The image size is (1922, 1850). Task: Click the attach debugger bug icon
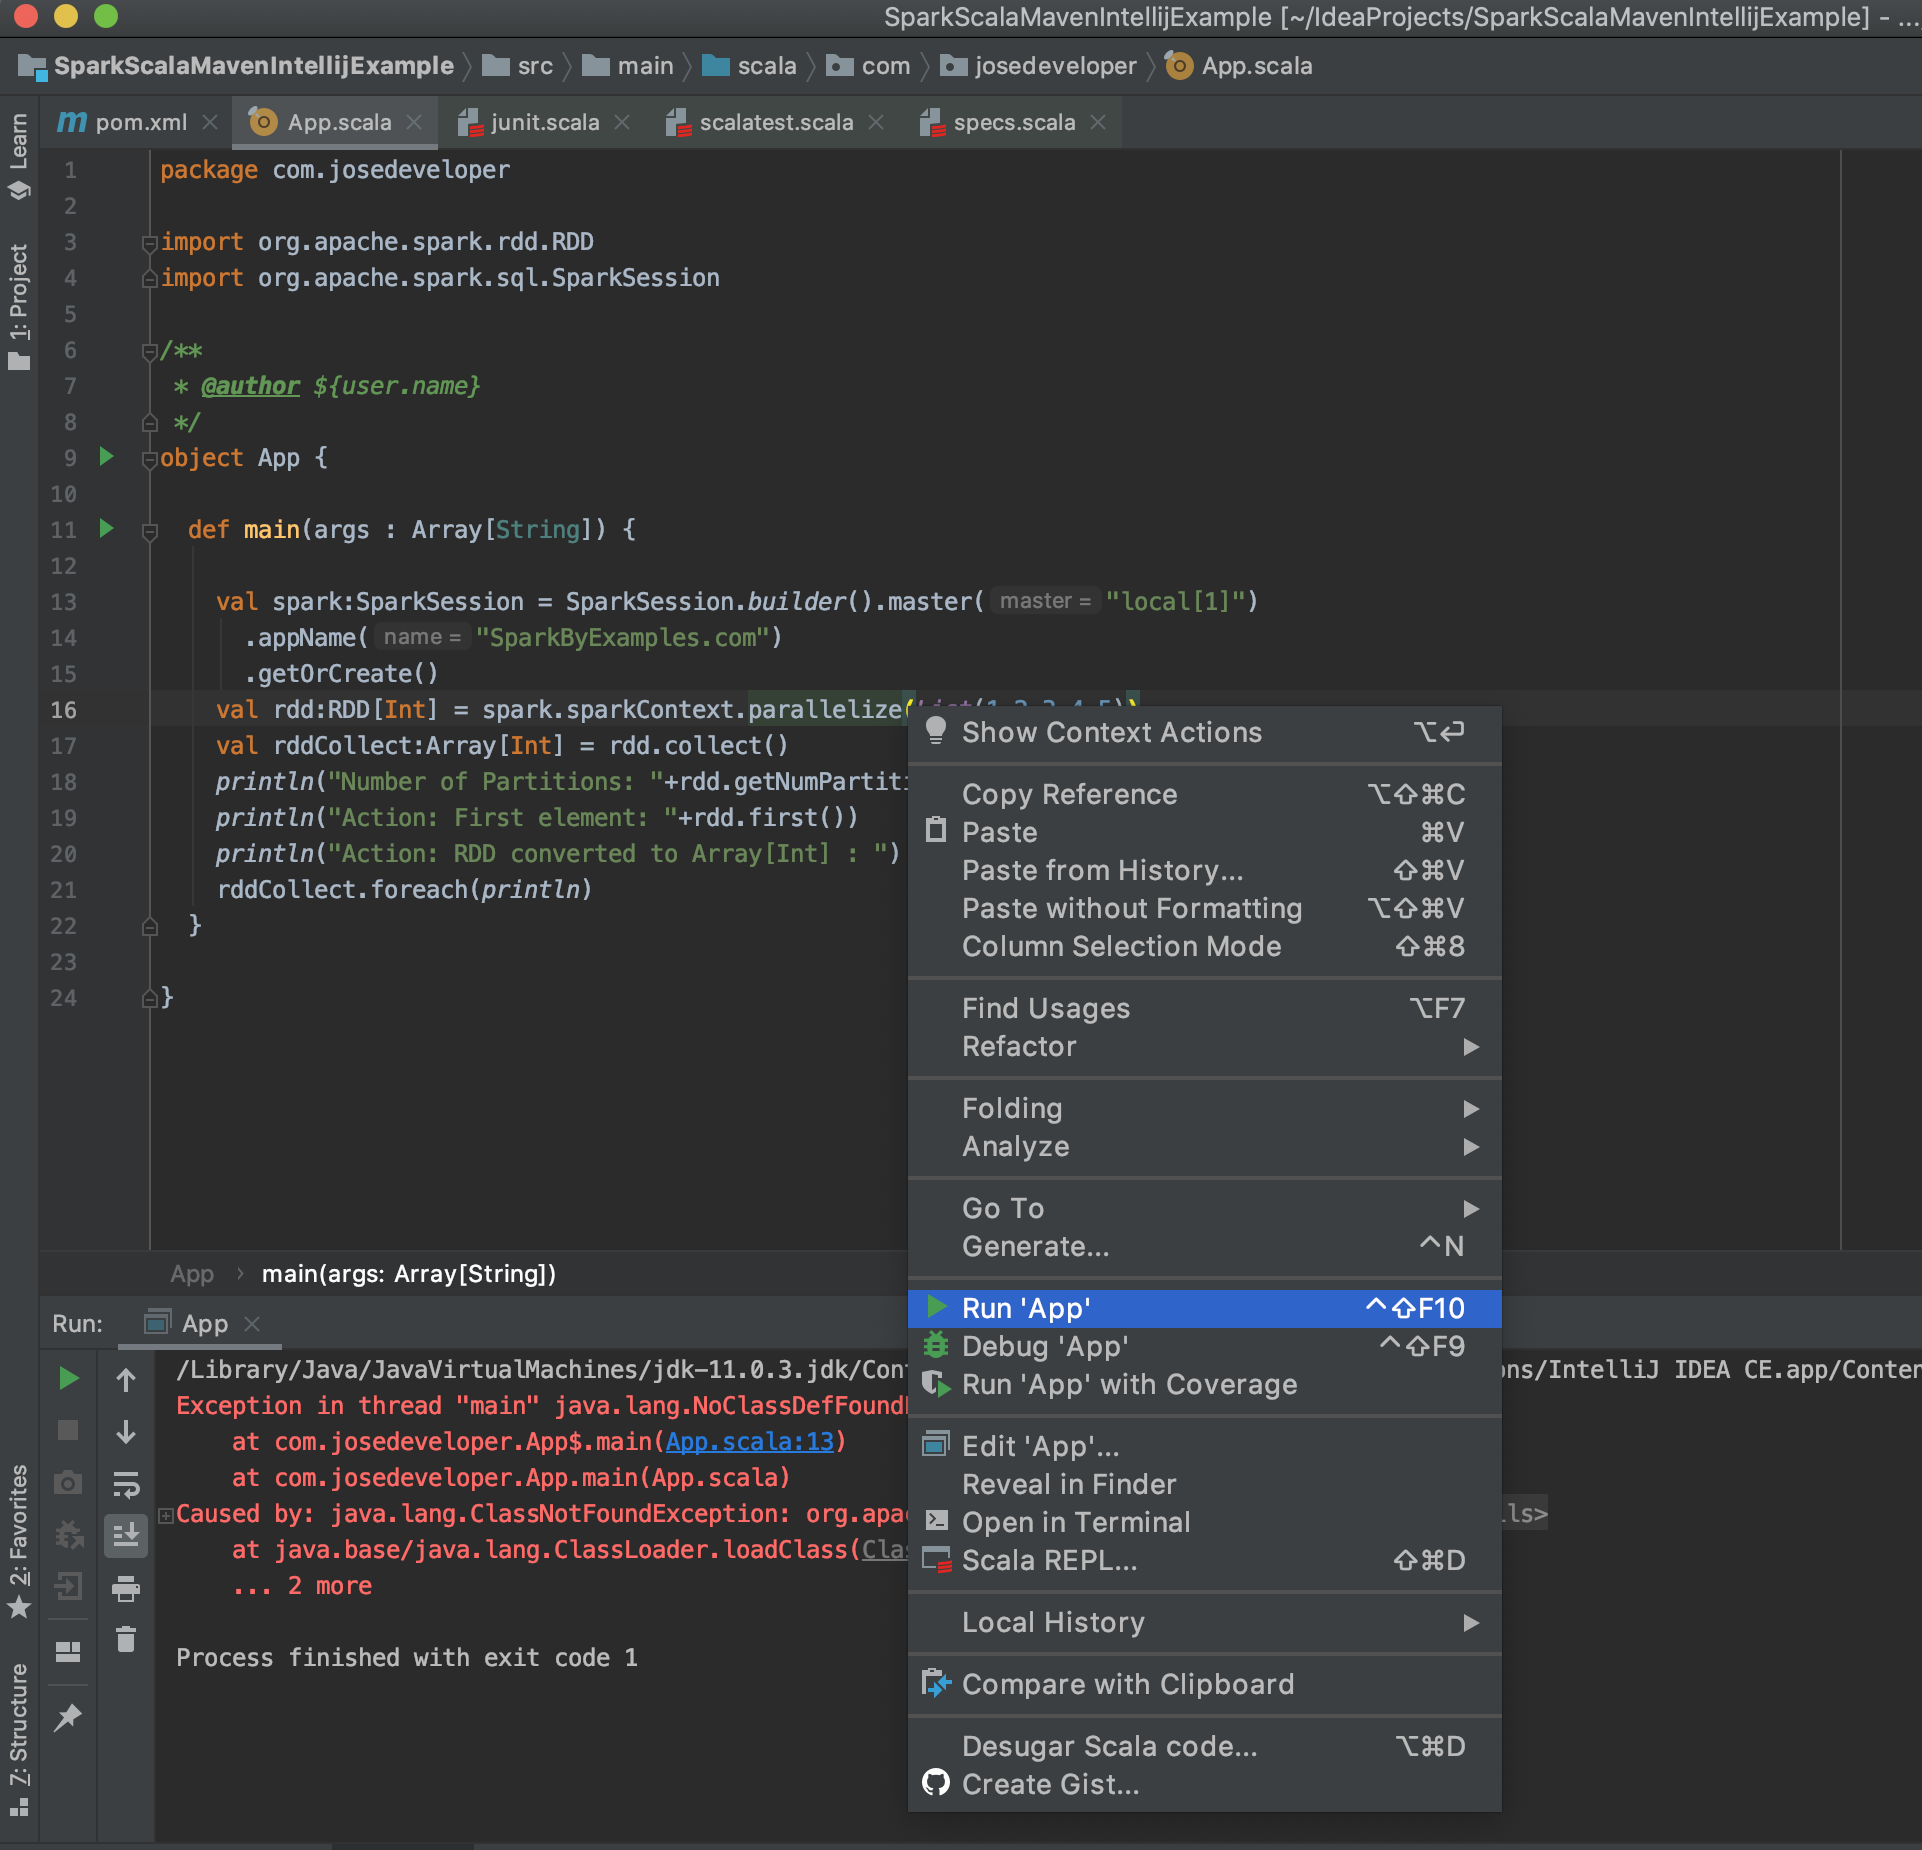point(68,1534)
